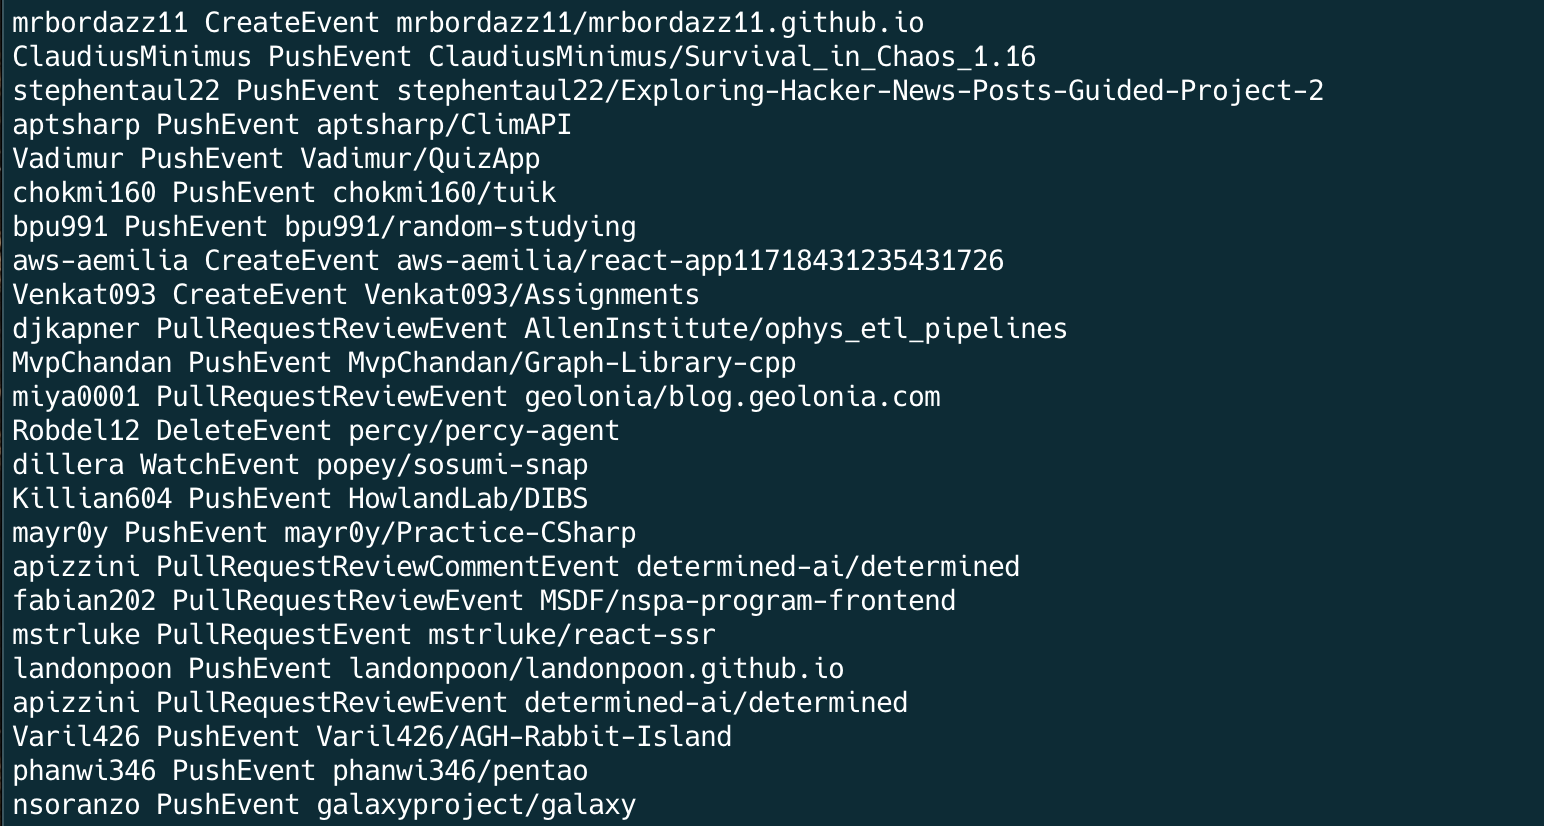Click the chokmi160/tuik repository text
Screen dimensions: 1544x826
point(444,192)
